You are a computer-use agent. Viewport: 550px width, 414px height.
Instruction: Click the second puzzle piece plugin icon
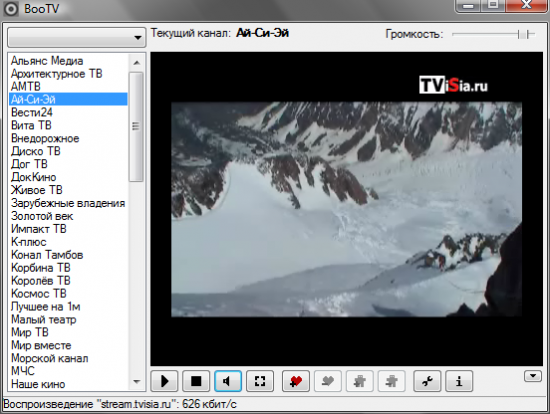click(391, 381)
